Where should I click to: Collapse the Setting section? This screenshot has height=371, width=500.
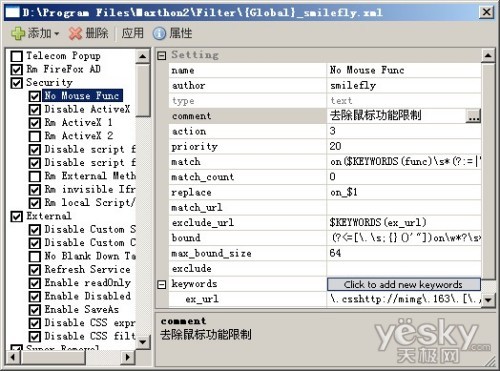161,55
